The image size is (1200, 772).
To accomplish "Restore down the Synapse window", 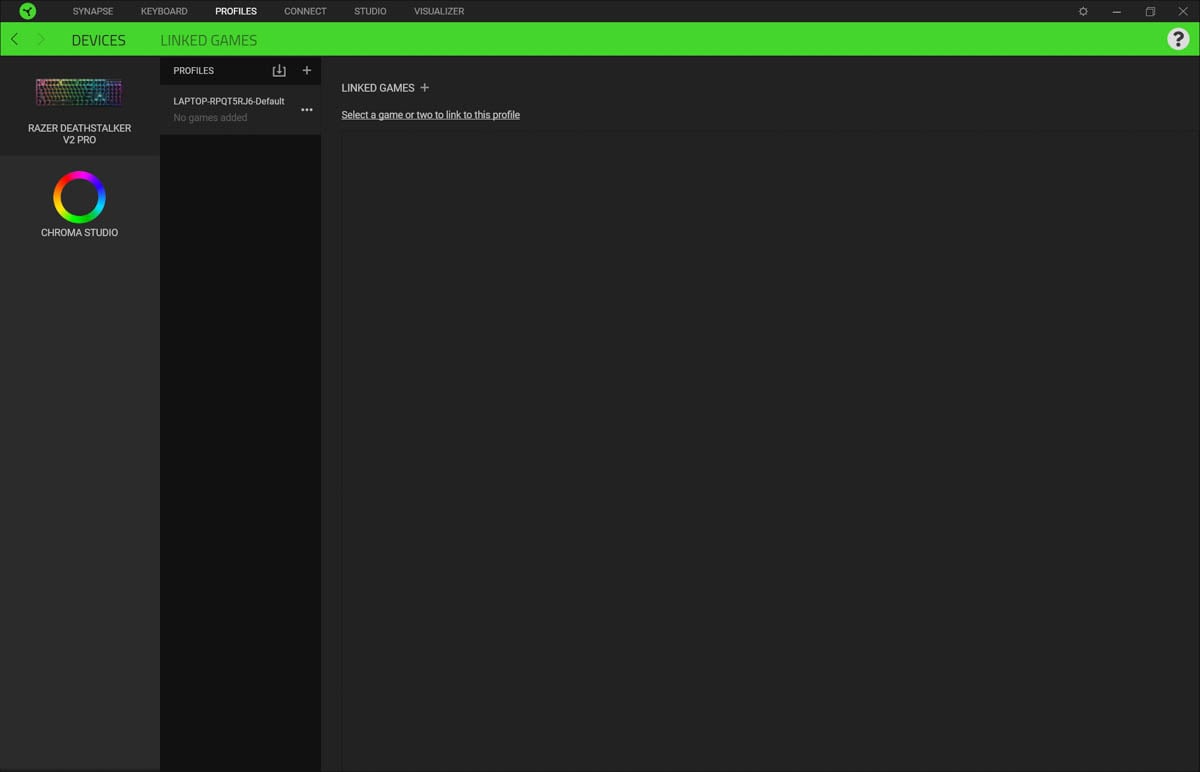I will [x=1150, y=11].
